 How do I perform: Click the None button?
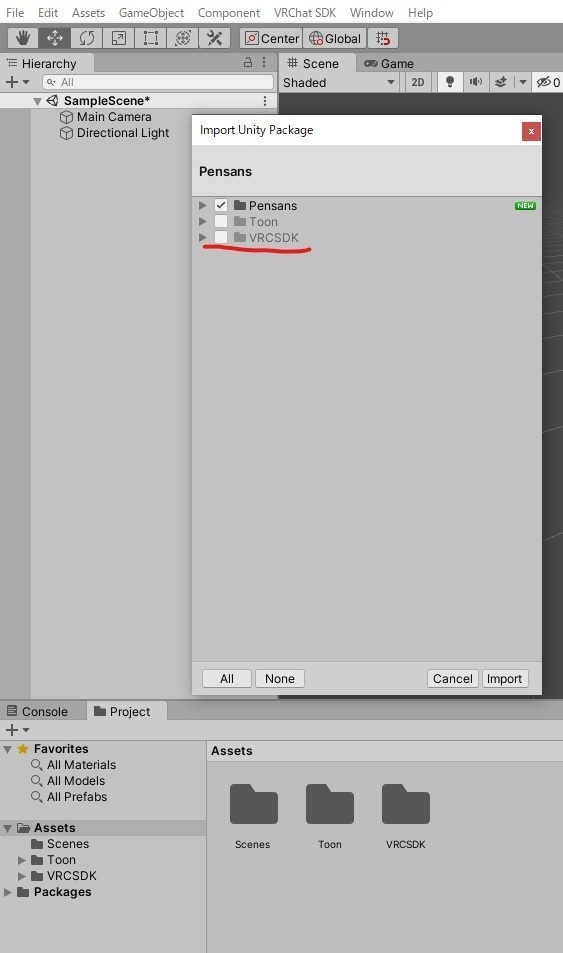[x=280, y=678]
